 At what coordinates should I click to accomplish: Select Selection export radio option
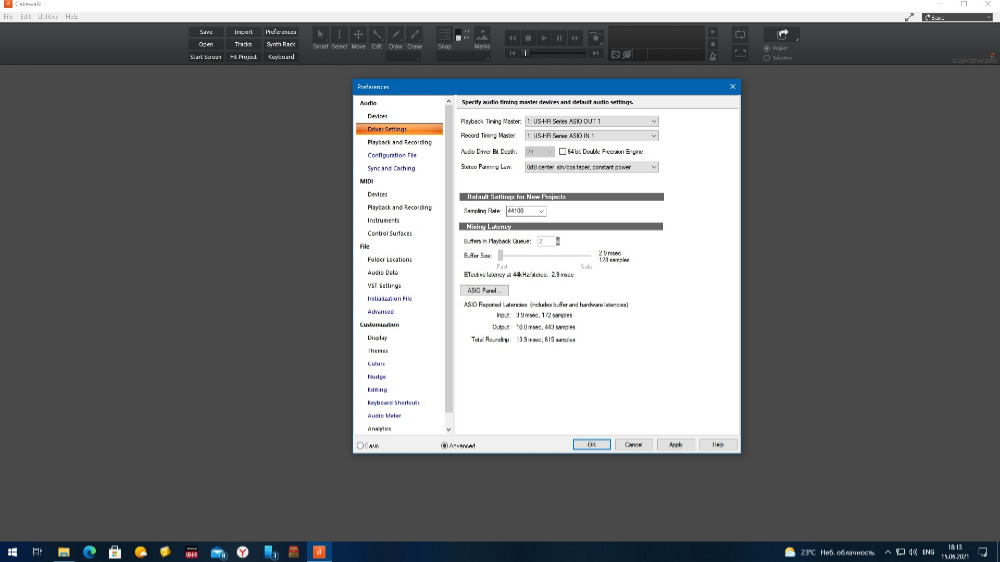click(x=767, y=58)
